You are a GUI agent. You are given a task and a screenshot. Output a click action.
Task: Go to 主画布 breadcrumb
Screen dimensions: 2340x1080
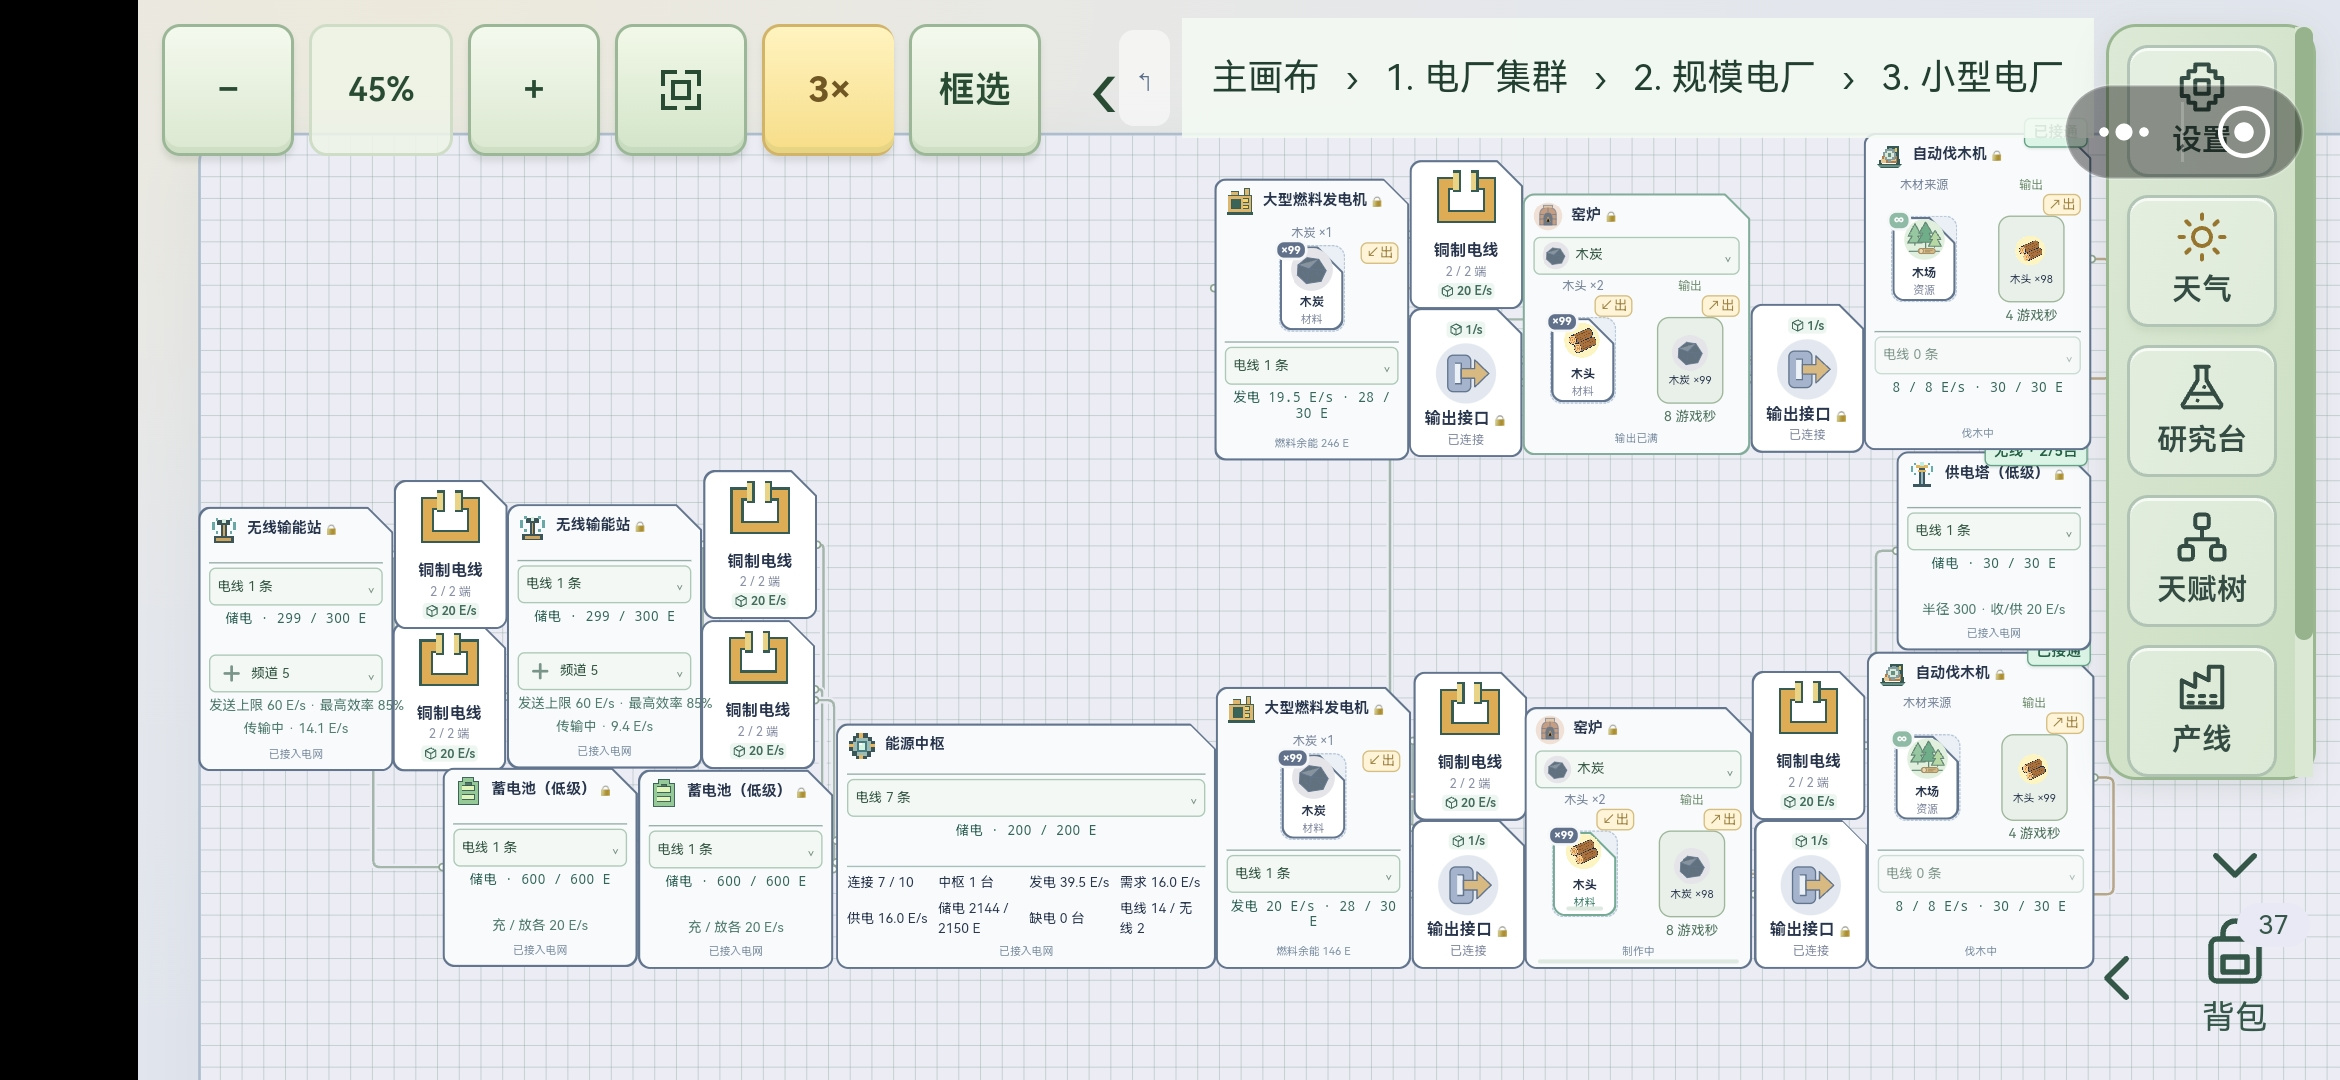pyautogui.click(x=1265, y=77)
